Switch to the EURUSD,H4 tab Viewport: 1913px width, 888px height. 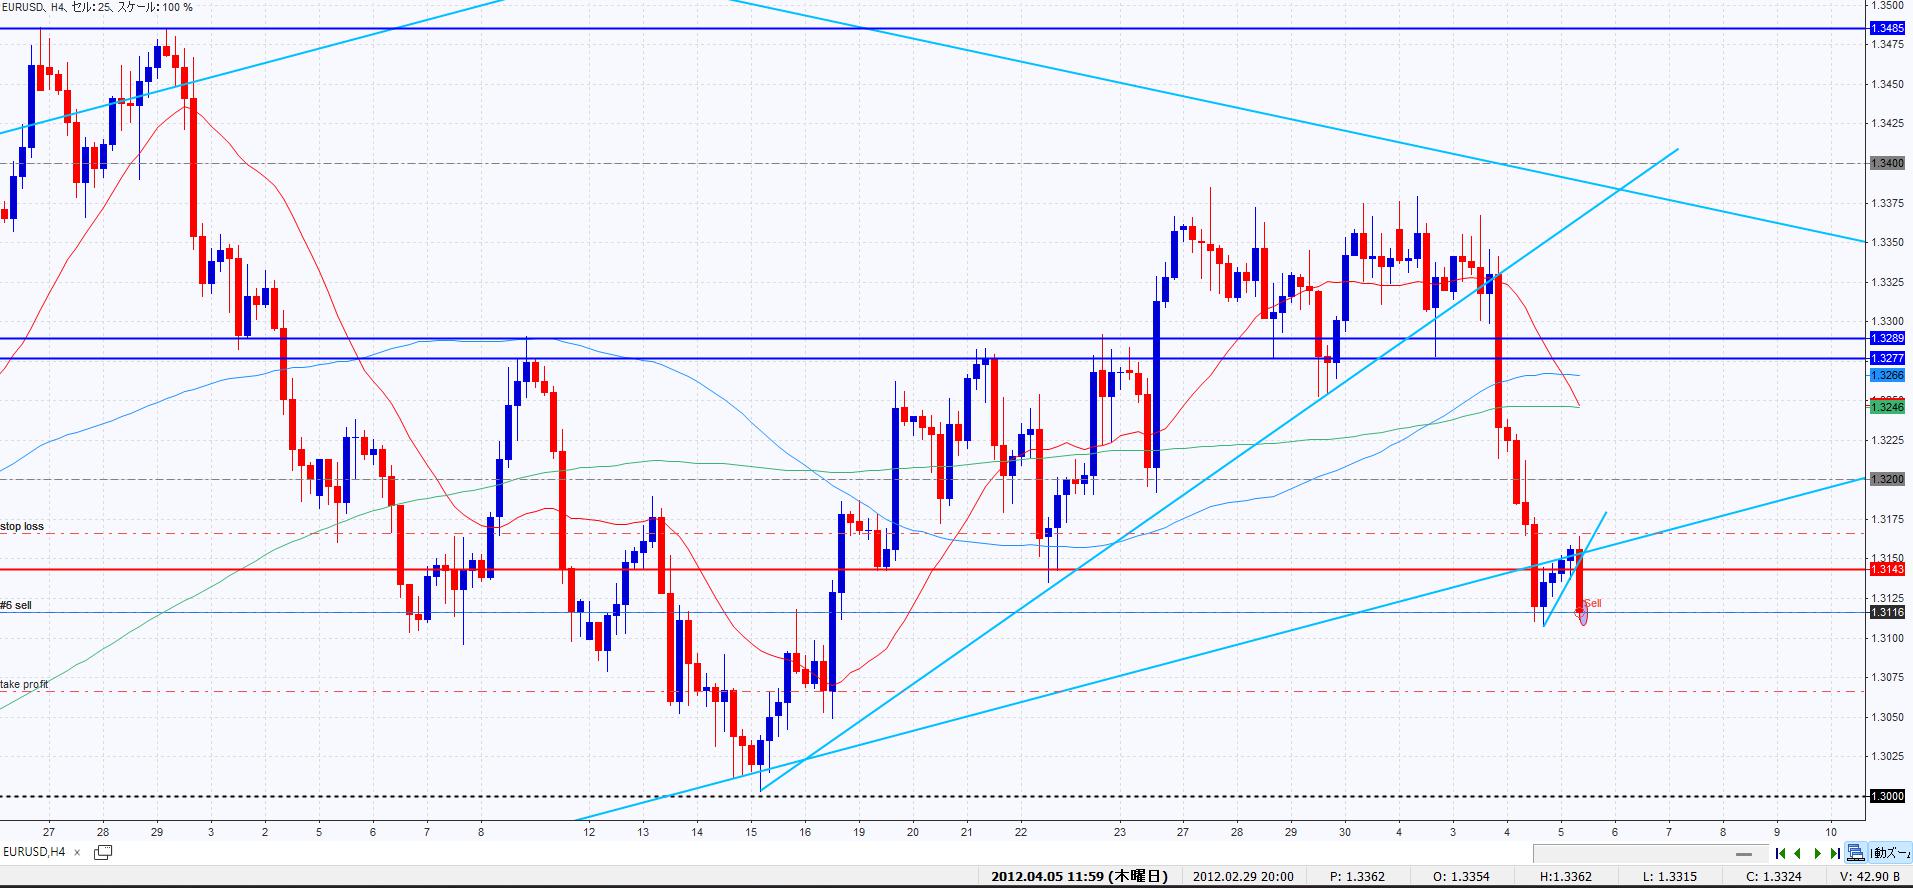point(35,852)
